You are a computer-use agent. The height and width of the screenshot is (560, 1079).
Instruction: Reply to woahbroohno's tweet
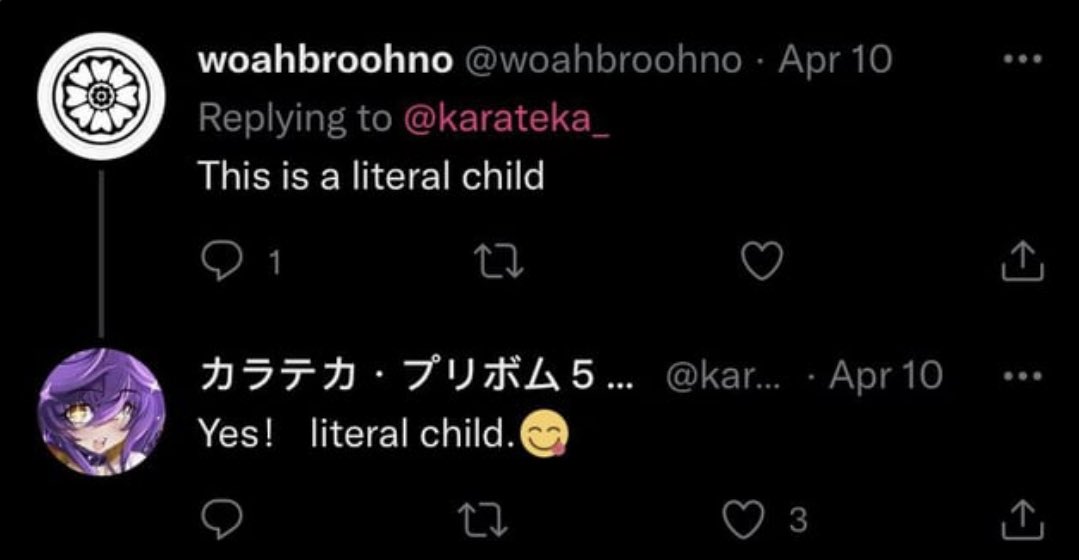point(218,262)
